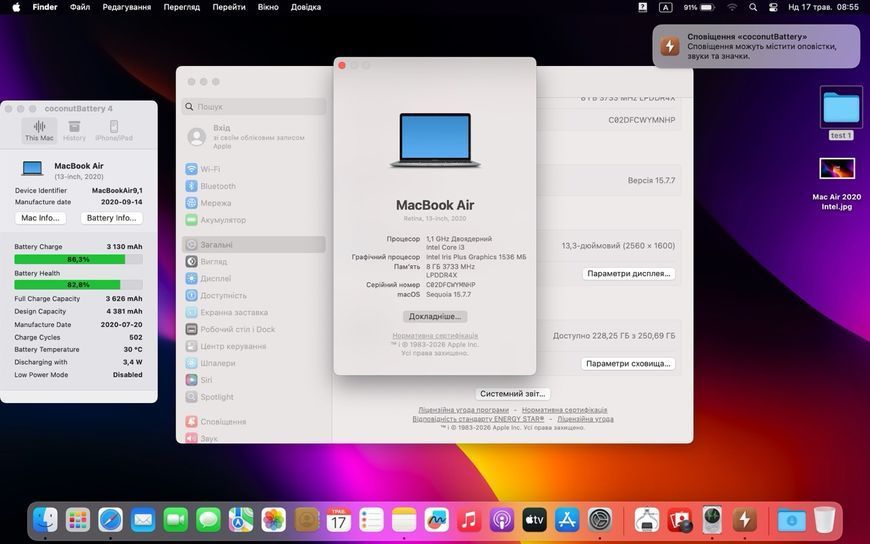Open Доступність in the settings sidebar
This screenshot has height=544, width=870.
pos(254,295)
